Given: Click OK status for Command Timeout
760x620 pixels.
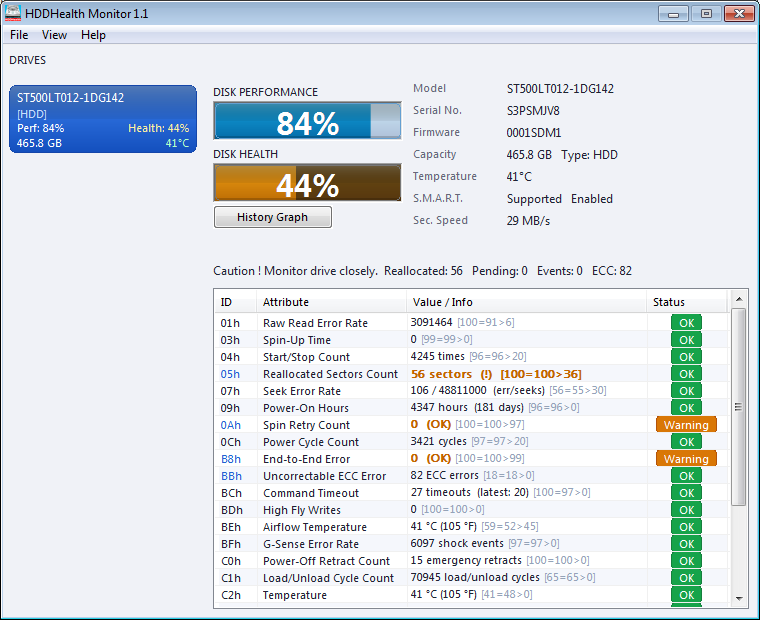Looking at the screenshot, I should pos(686,493).
